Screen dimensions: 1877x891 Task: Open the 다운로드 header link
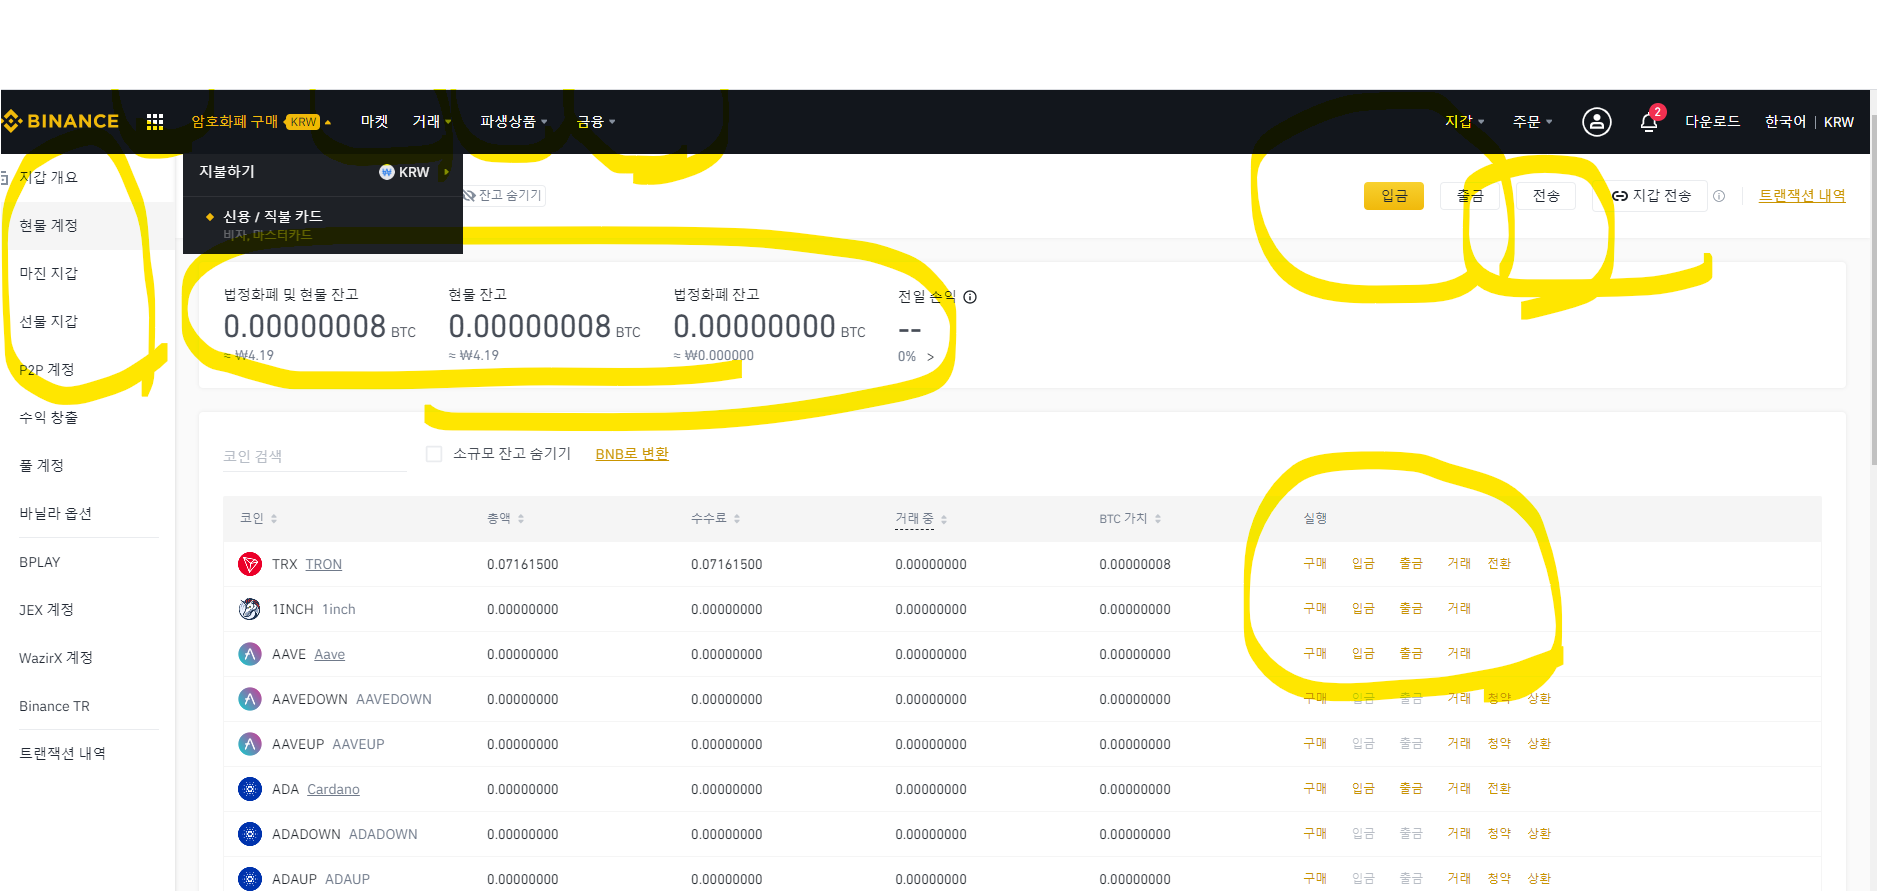pyautogui.click(x=1712, y=122)
